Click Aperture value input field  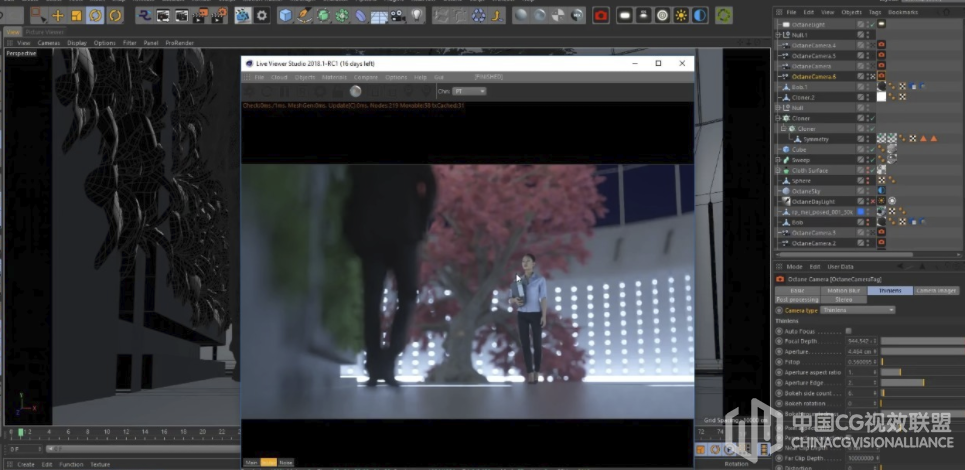(859, 351)
